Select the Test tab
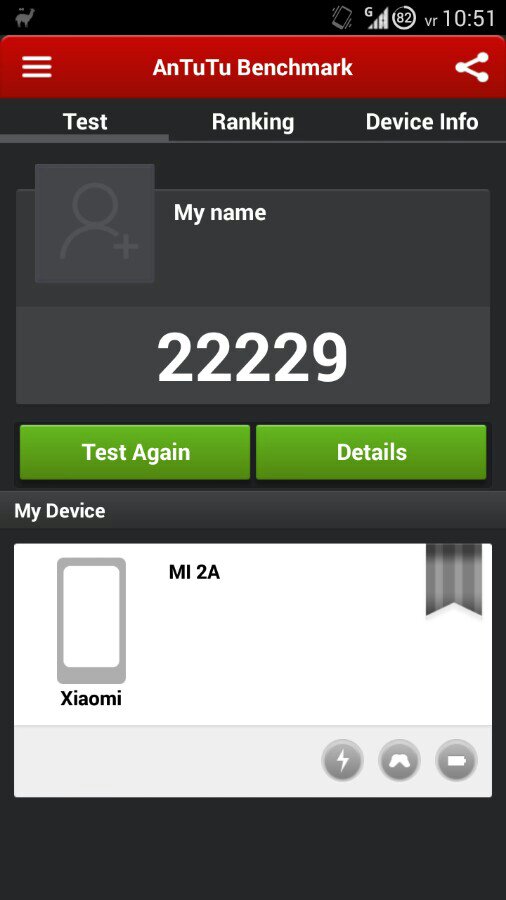The image size is (506, 900). tap(85, 122)
